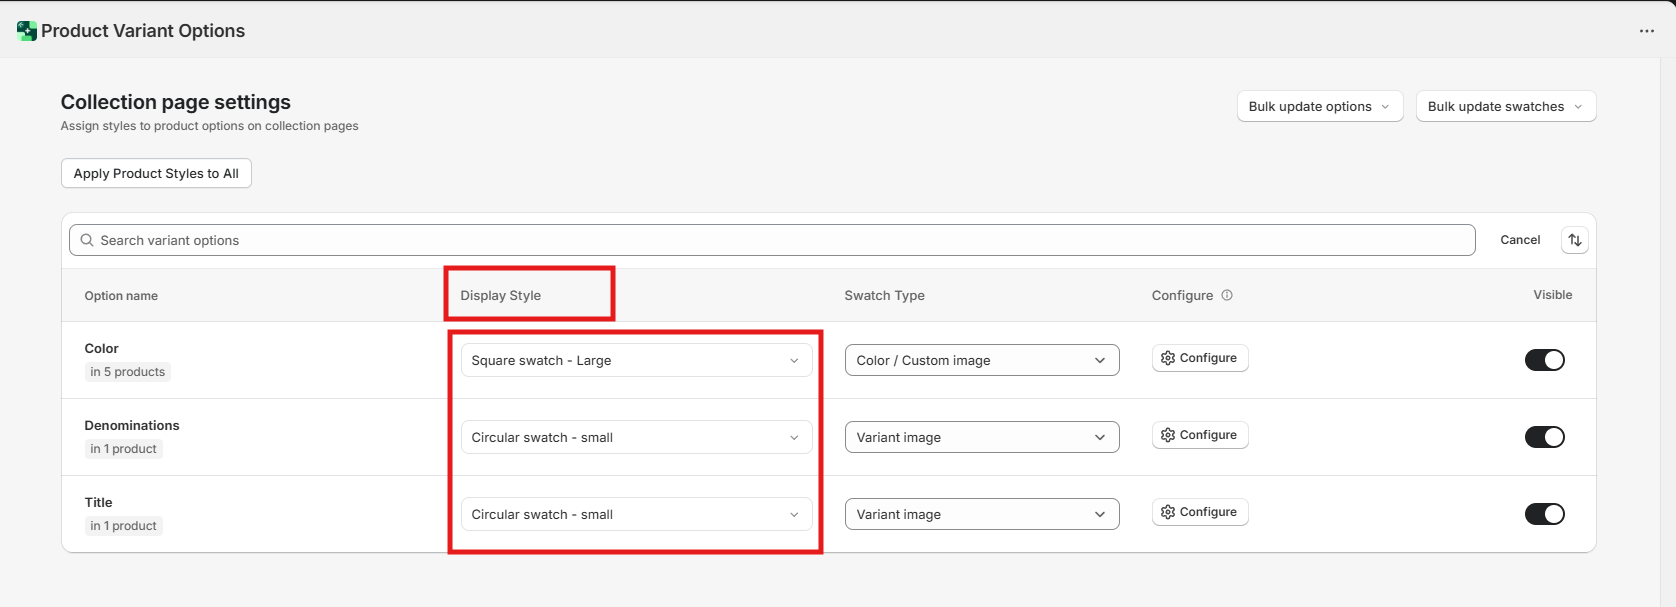Click Apply Product Styles to All

[156, 173]
